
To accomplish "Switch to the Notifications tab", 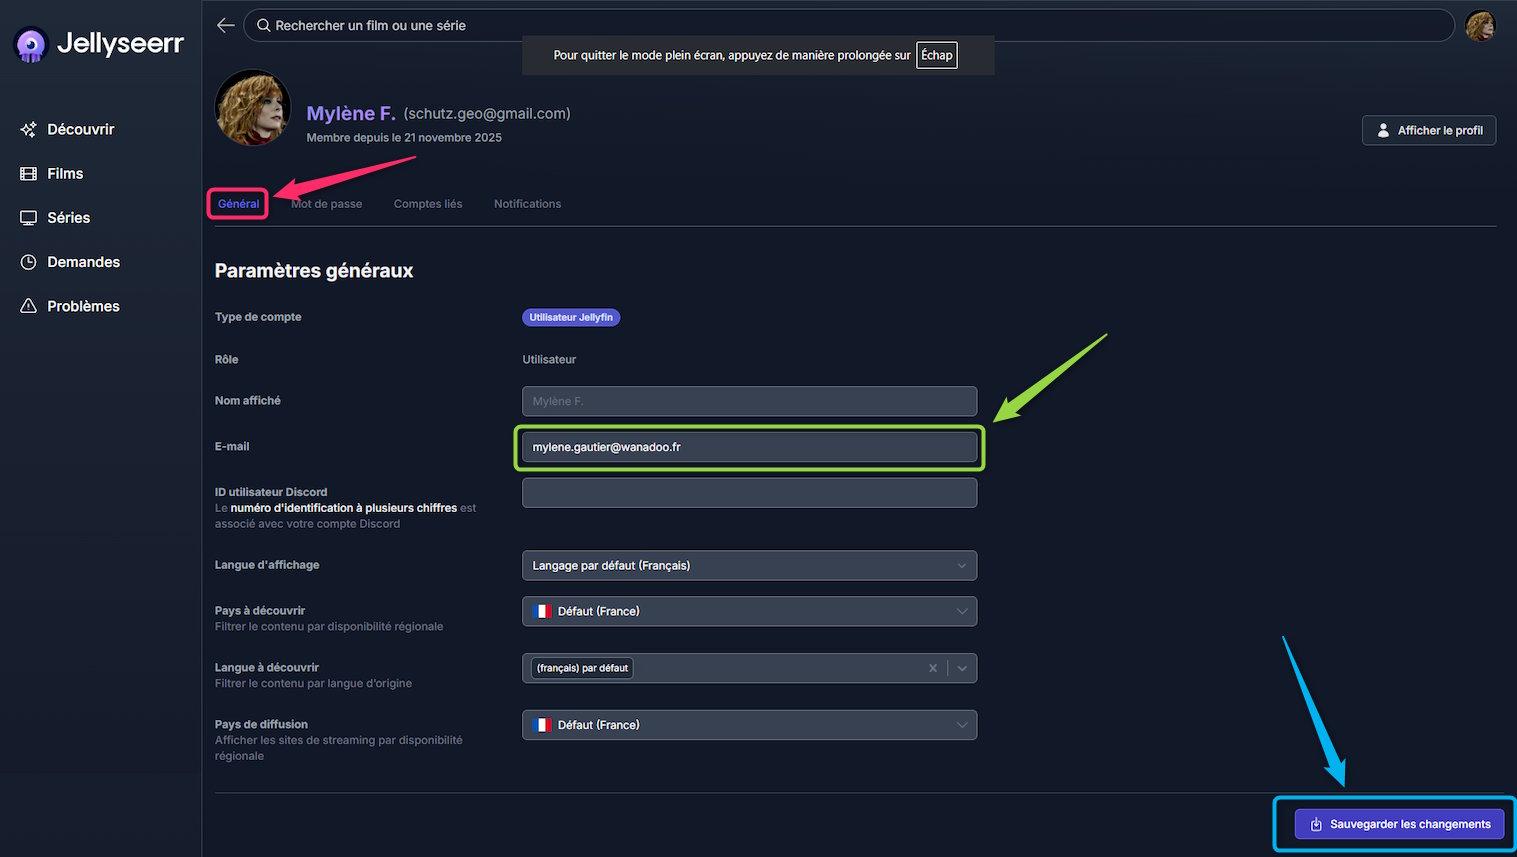I will coord(527,204).
